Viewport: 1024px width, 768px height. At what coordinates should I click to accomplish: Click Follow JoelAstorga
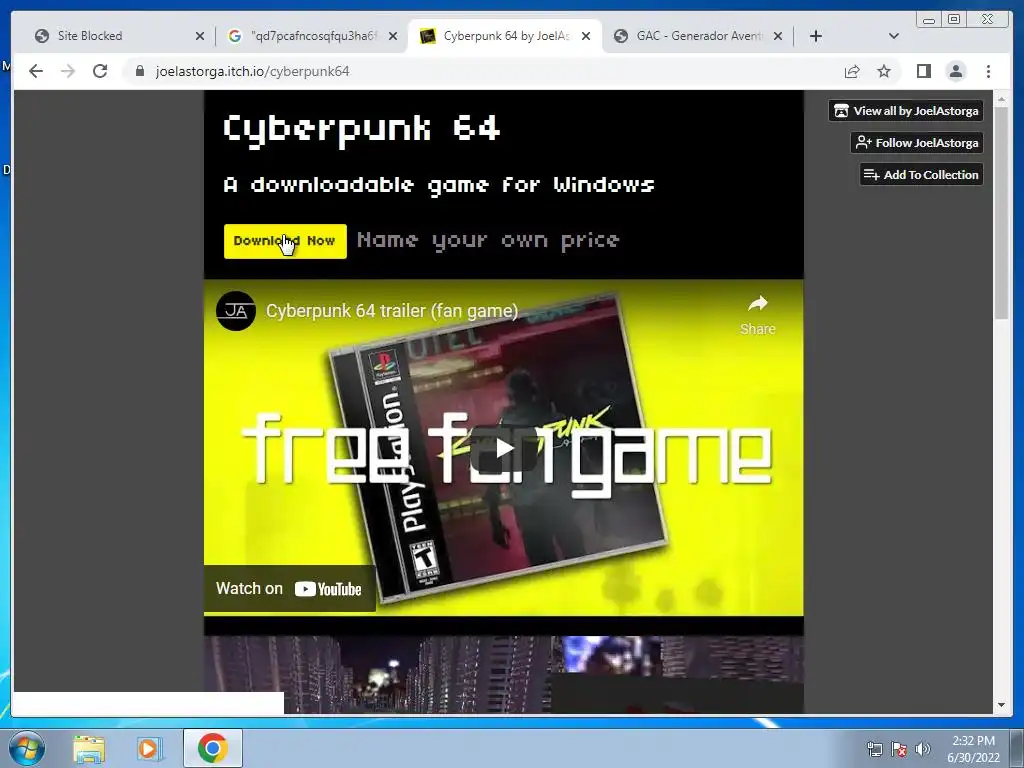(917, 142)
